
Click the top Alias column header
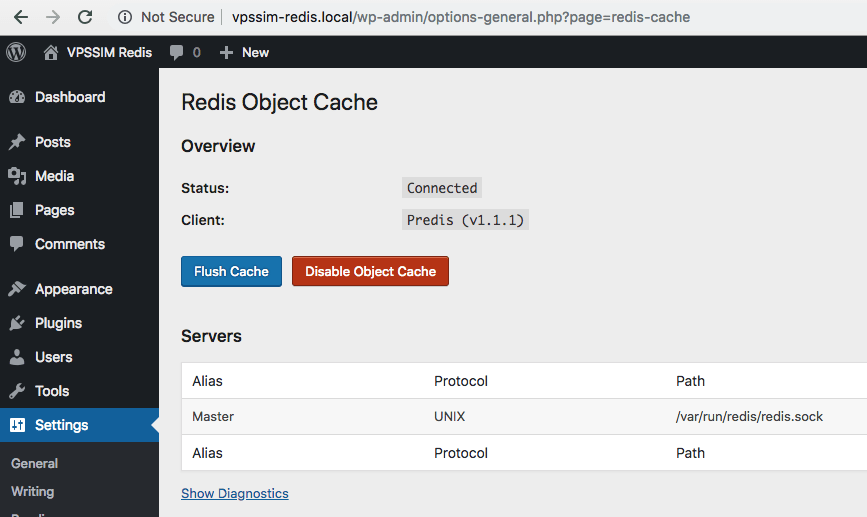tap(207, 381)
